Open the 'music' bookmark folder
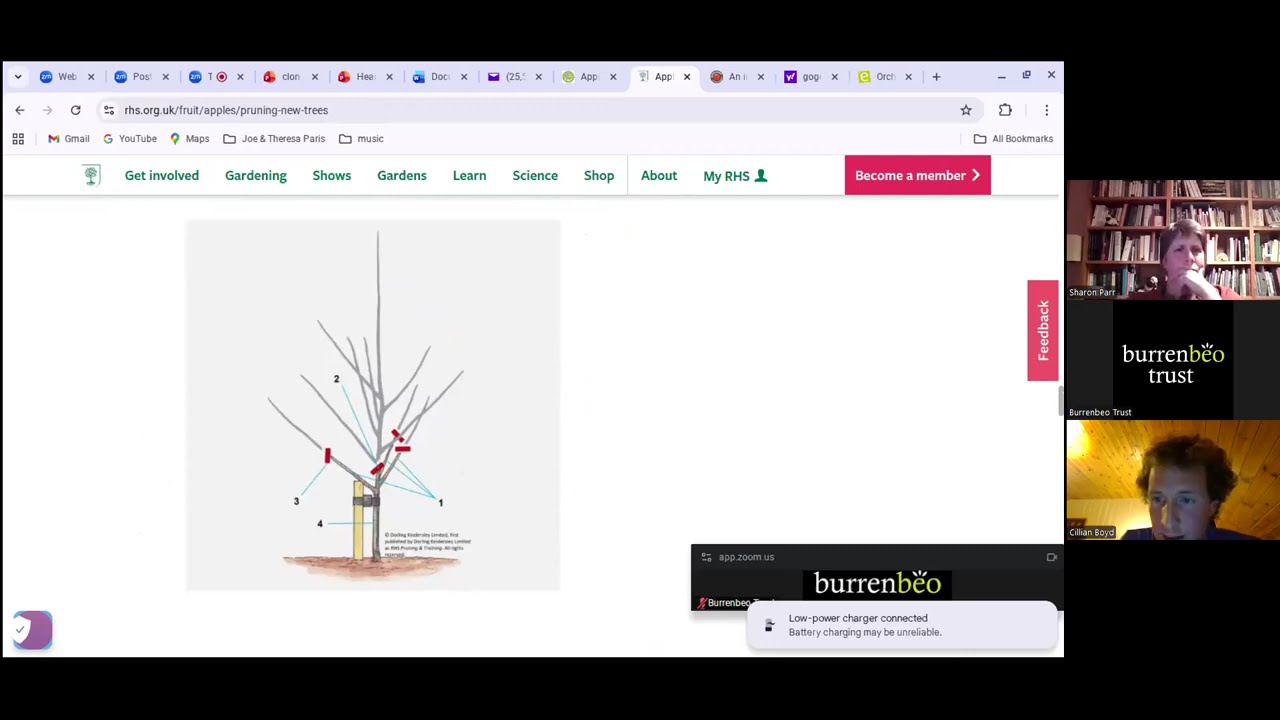This screenshot has width=1280, height=720. [361, 139]
